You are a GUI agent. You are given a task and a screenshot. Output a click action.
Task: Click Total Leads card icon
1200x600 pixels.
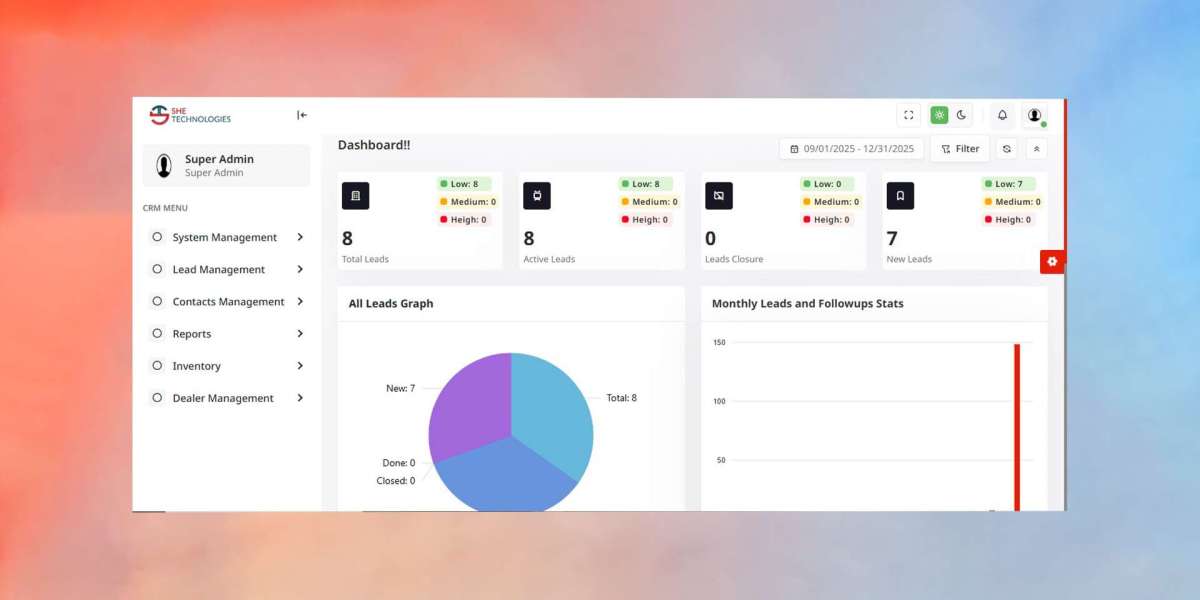(356, 196)
